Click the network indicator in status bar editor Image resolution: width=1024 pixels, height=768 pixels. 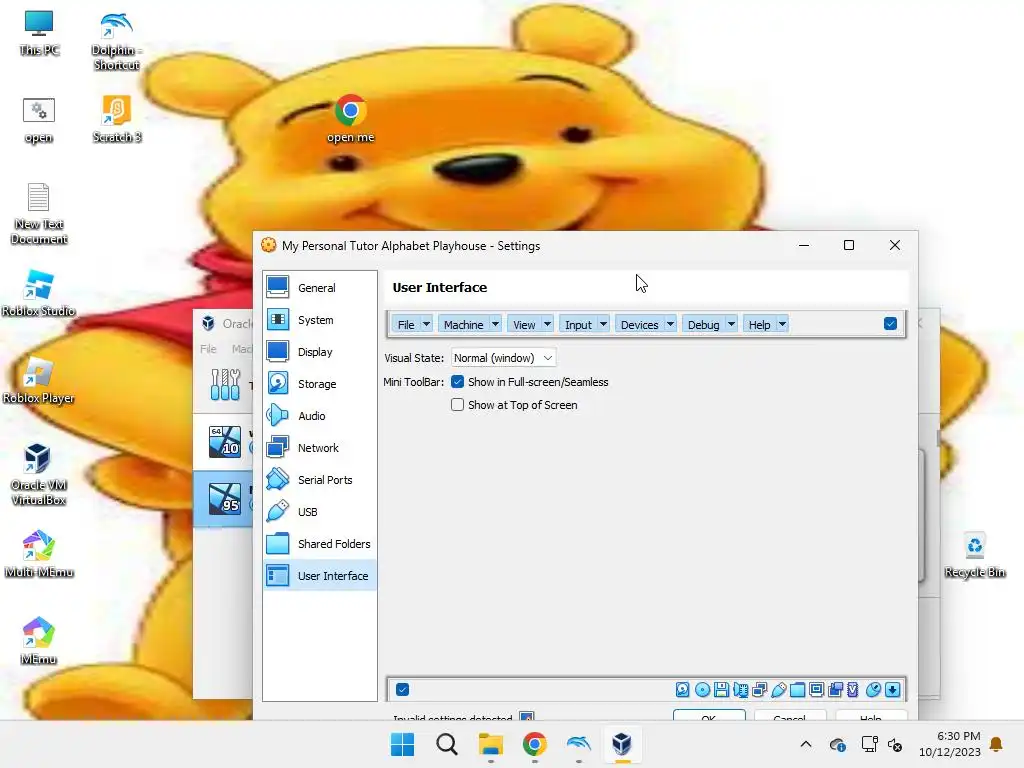click(x=760, y=690)
